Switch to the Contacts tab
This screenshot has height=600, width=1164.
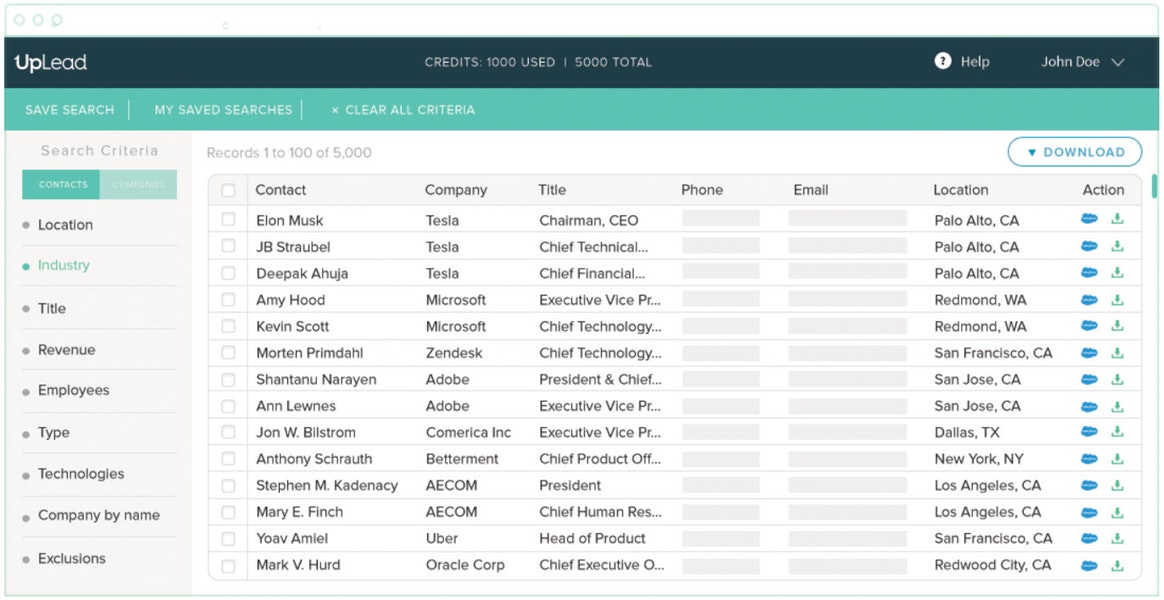(x=62, y=185)
